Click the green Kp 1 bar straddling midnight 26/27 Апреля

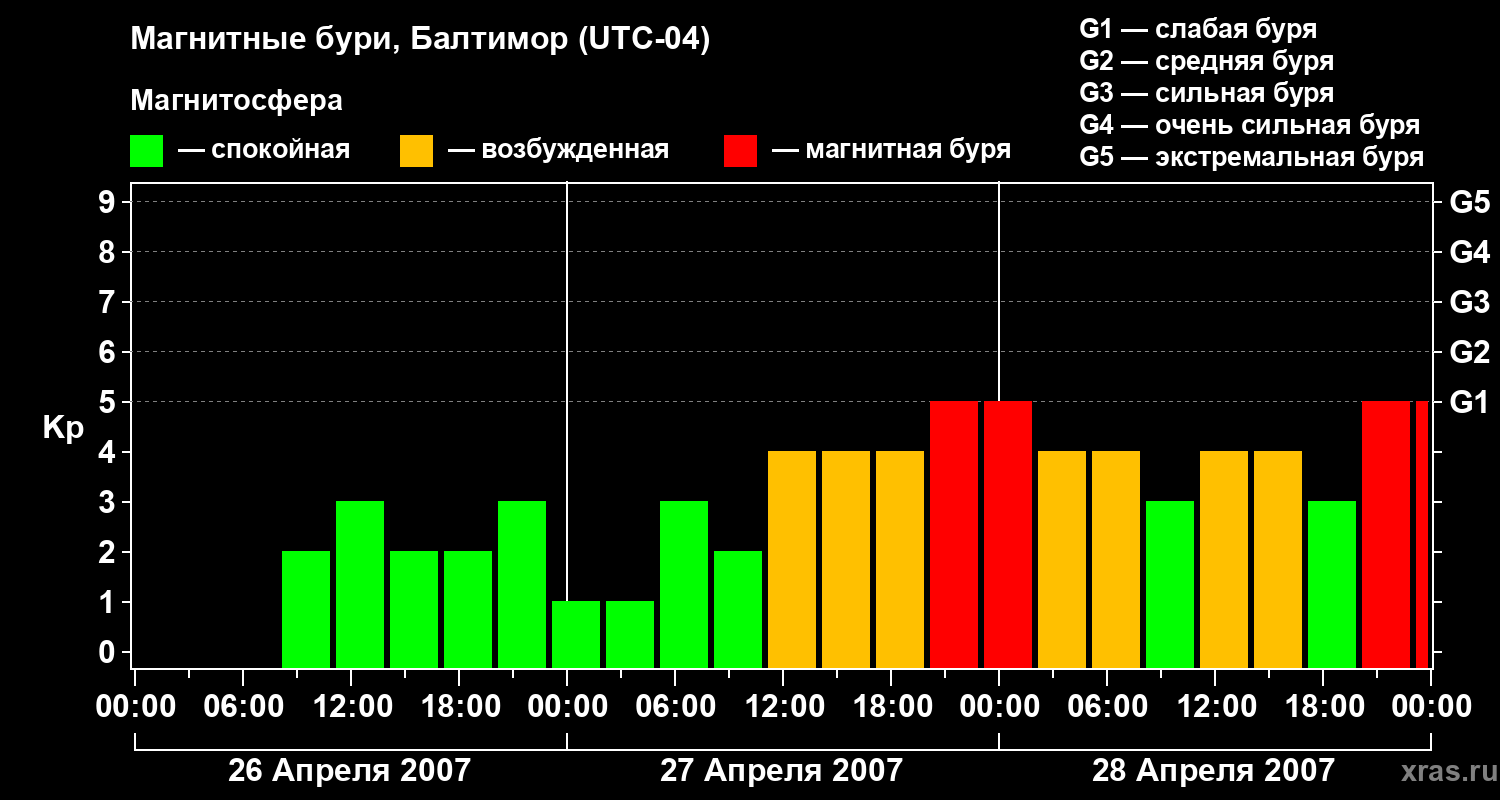click(576, 634)
